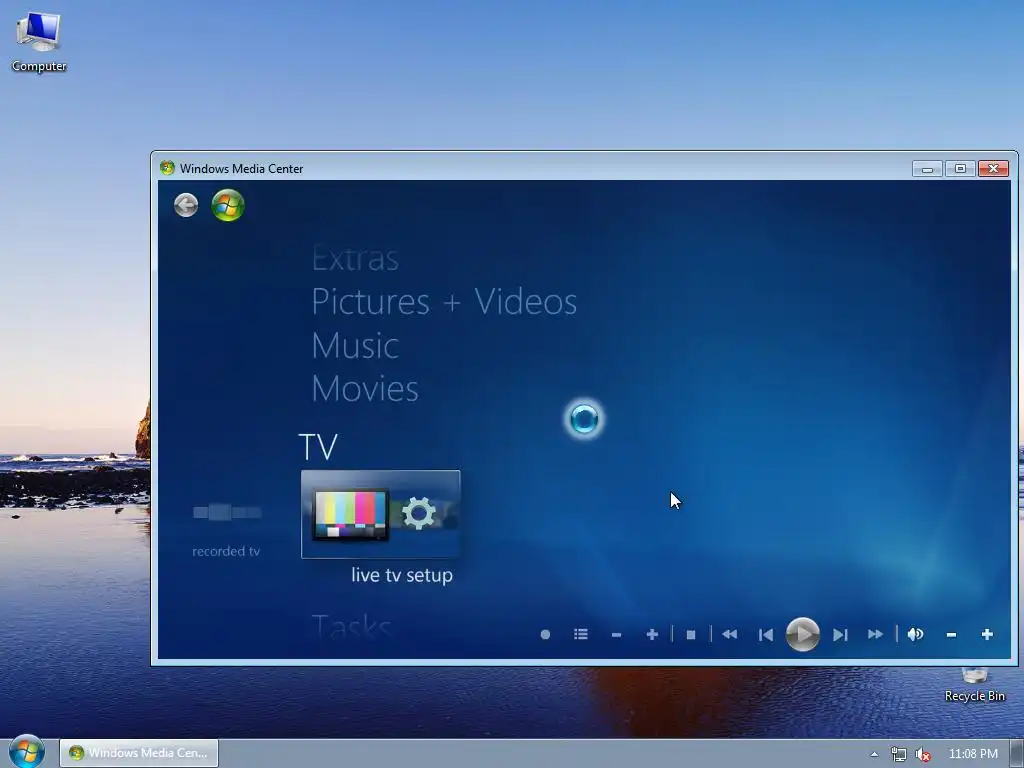Click Channel up plus button

point(652,634)
